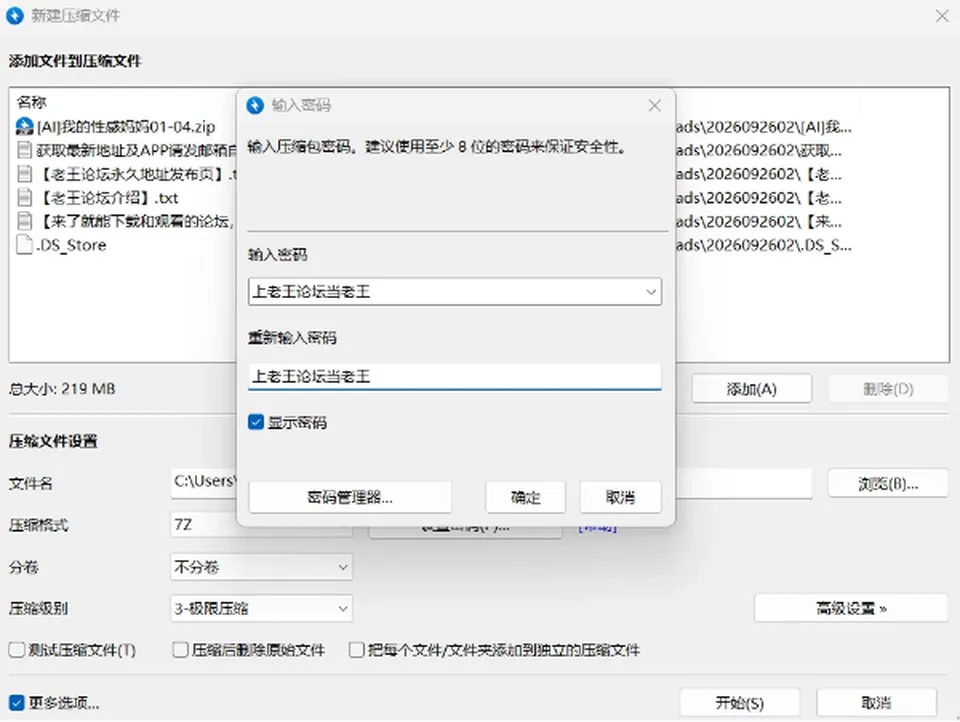Click the zip archive icon in the file list
The width and height of the screenshot is (960, 722).
(24, 127)
